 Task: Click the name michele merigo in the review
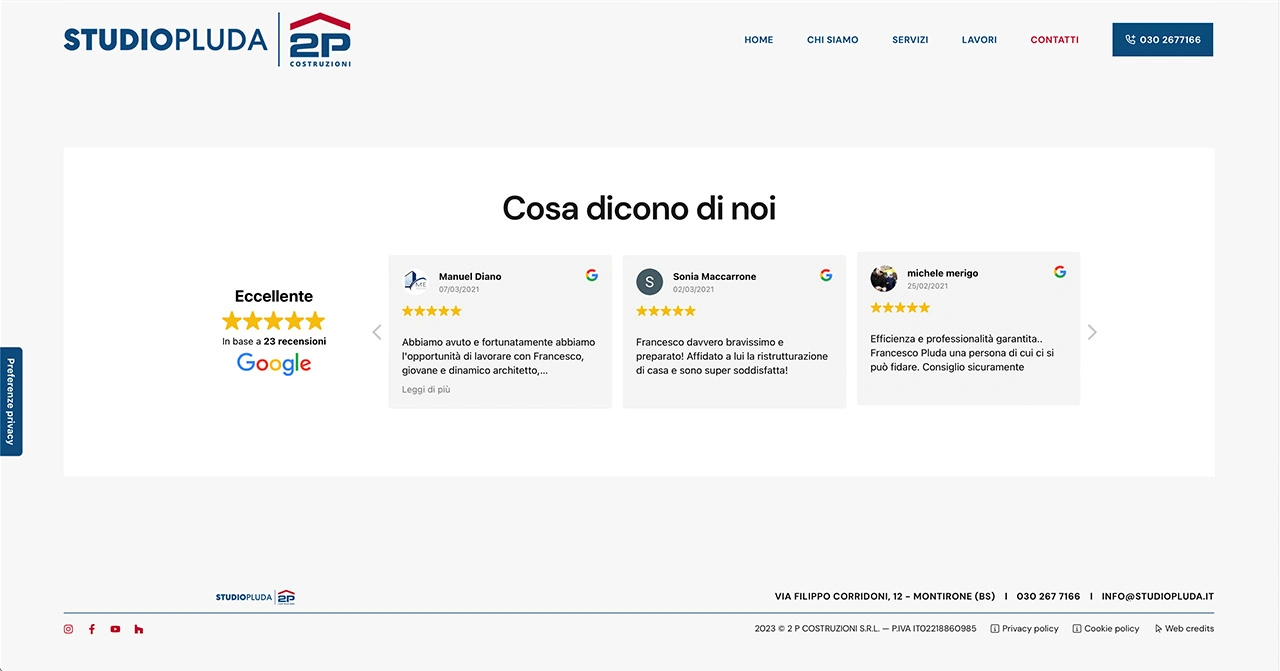(943, 273)
